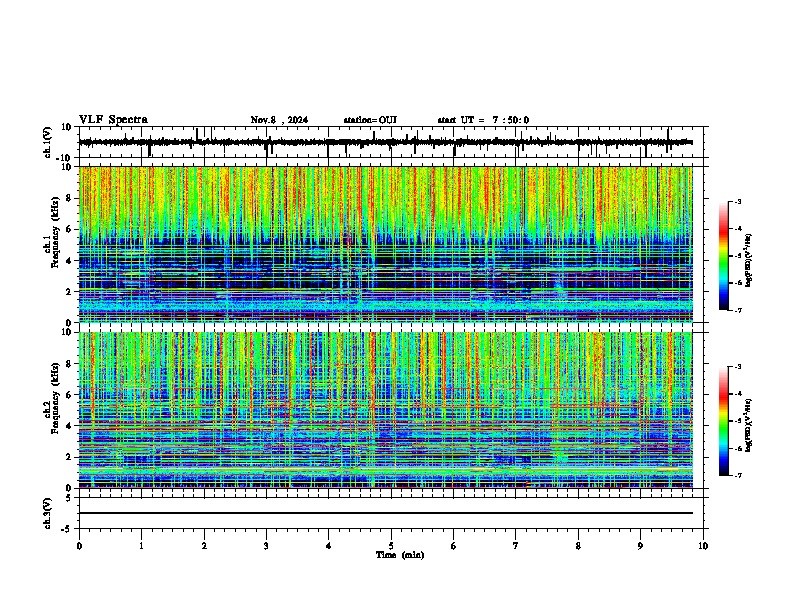Click inside the ch.2 spectrogram panel
792x612 pixels.
385,410
